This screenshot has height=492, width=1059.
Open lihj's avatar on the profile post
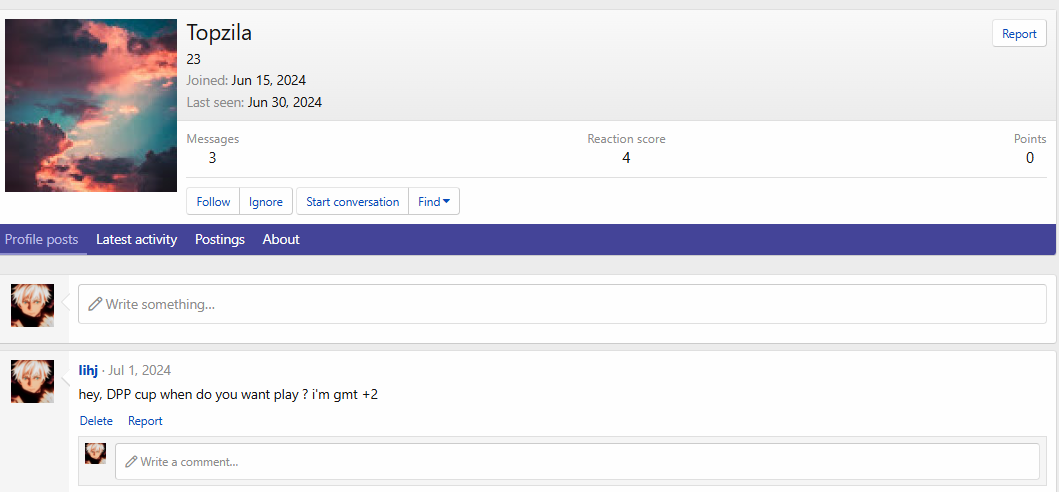click(32, 381)
